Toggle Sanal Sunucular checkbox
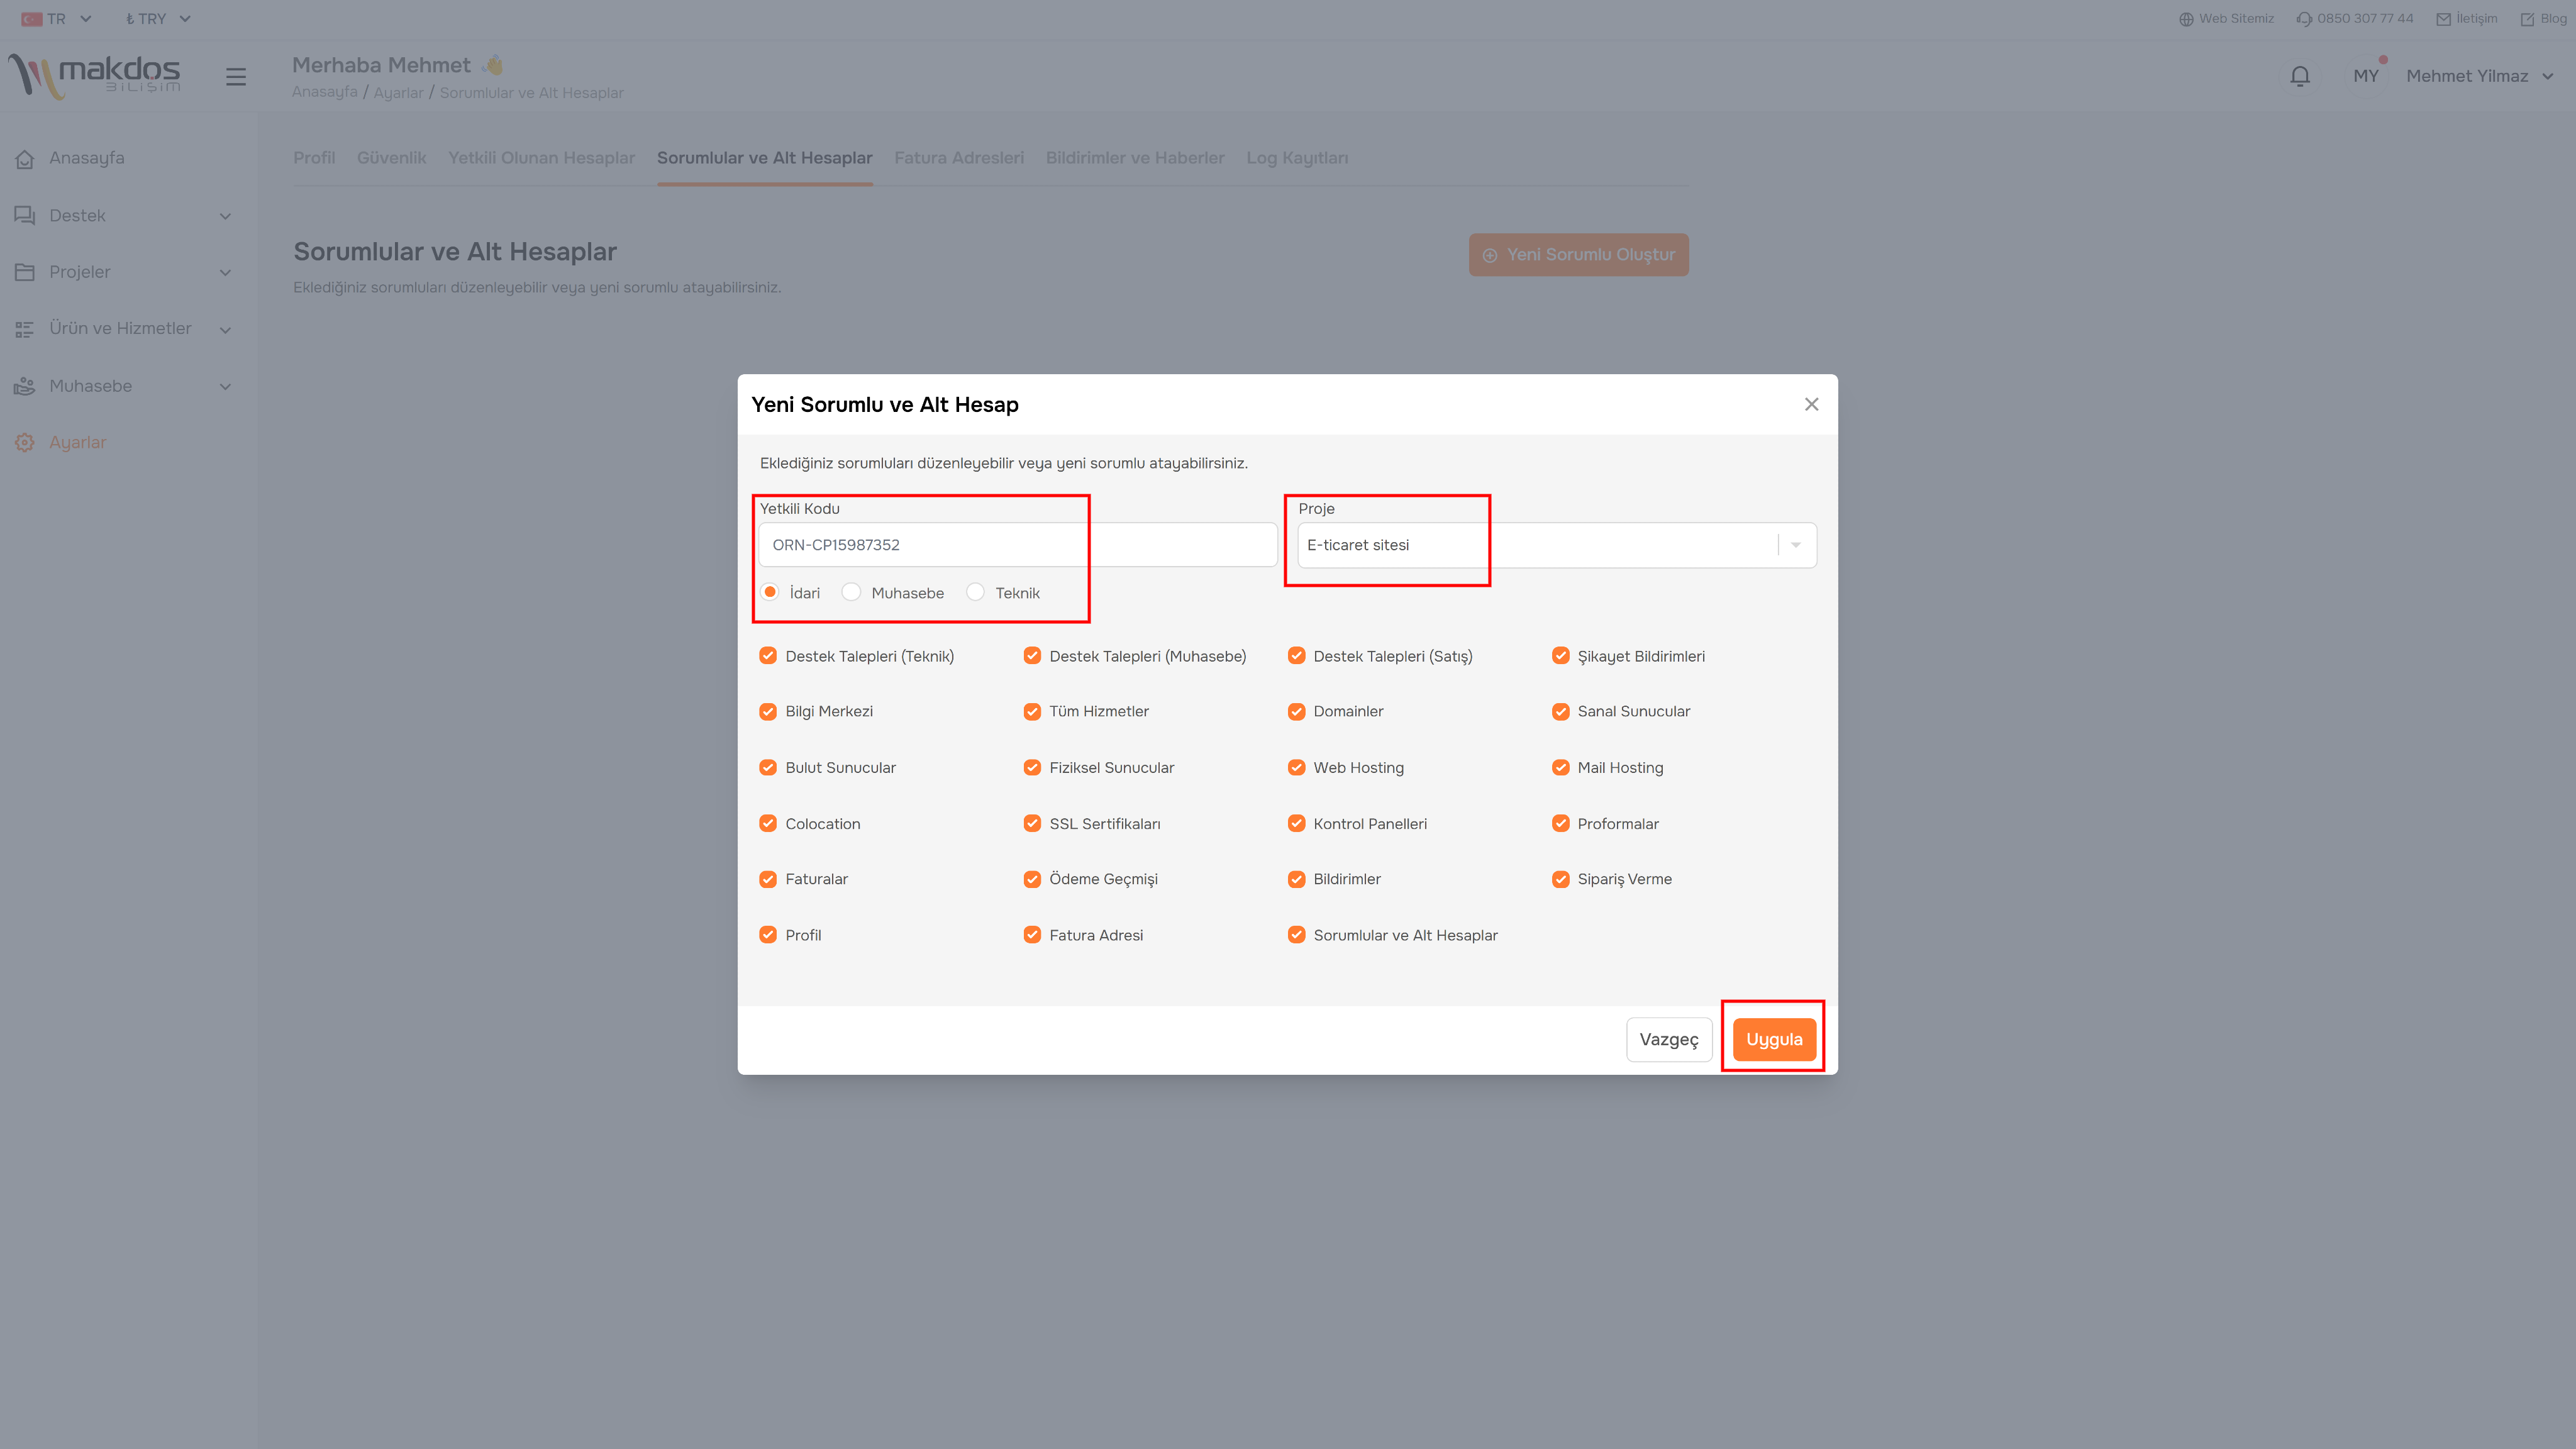 1560,711
